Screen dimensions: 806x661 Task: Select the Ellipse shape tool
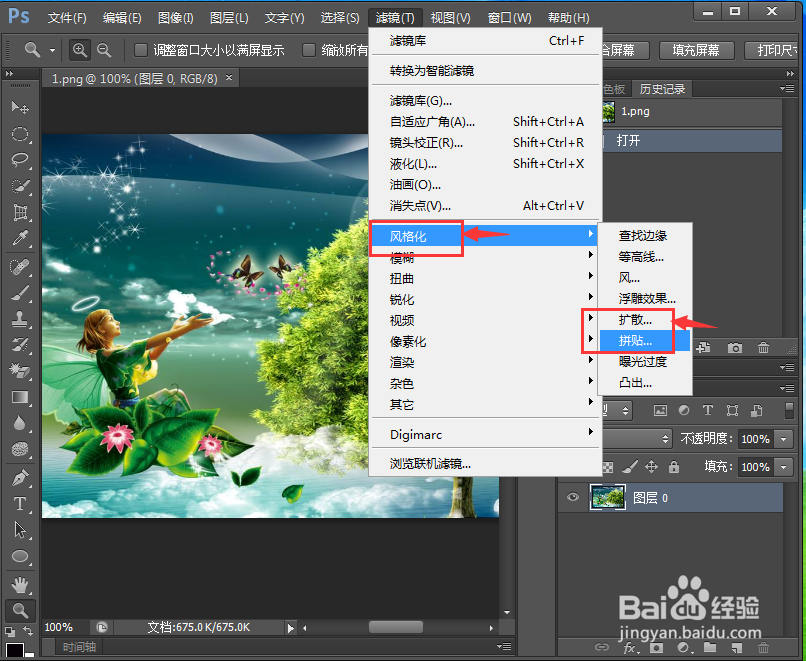click(20, 556)
